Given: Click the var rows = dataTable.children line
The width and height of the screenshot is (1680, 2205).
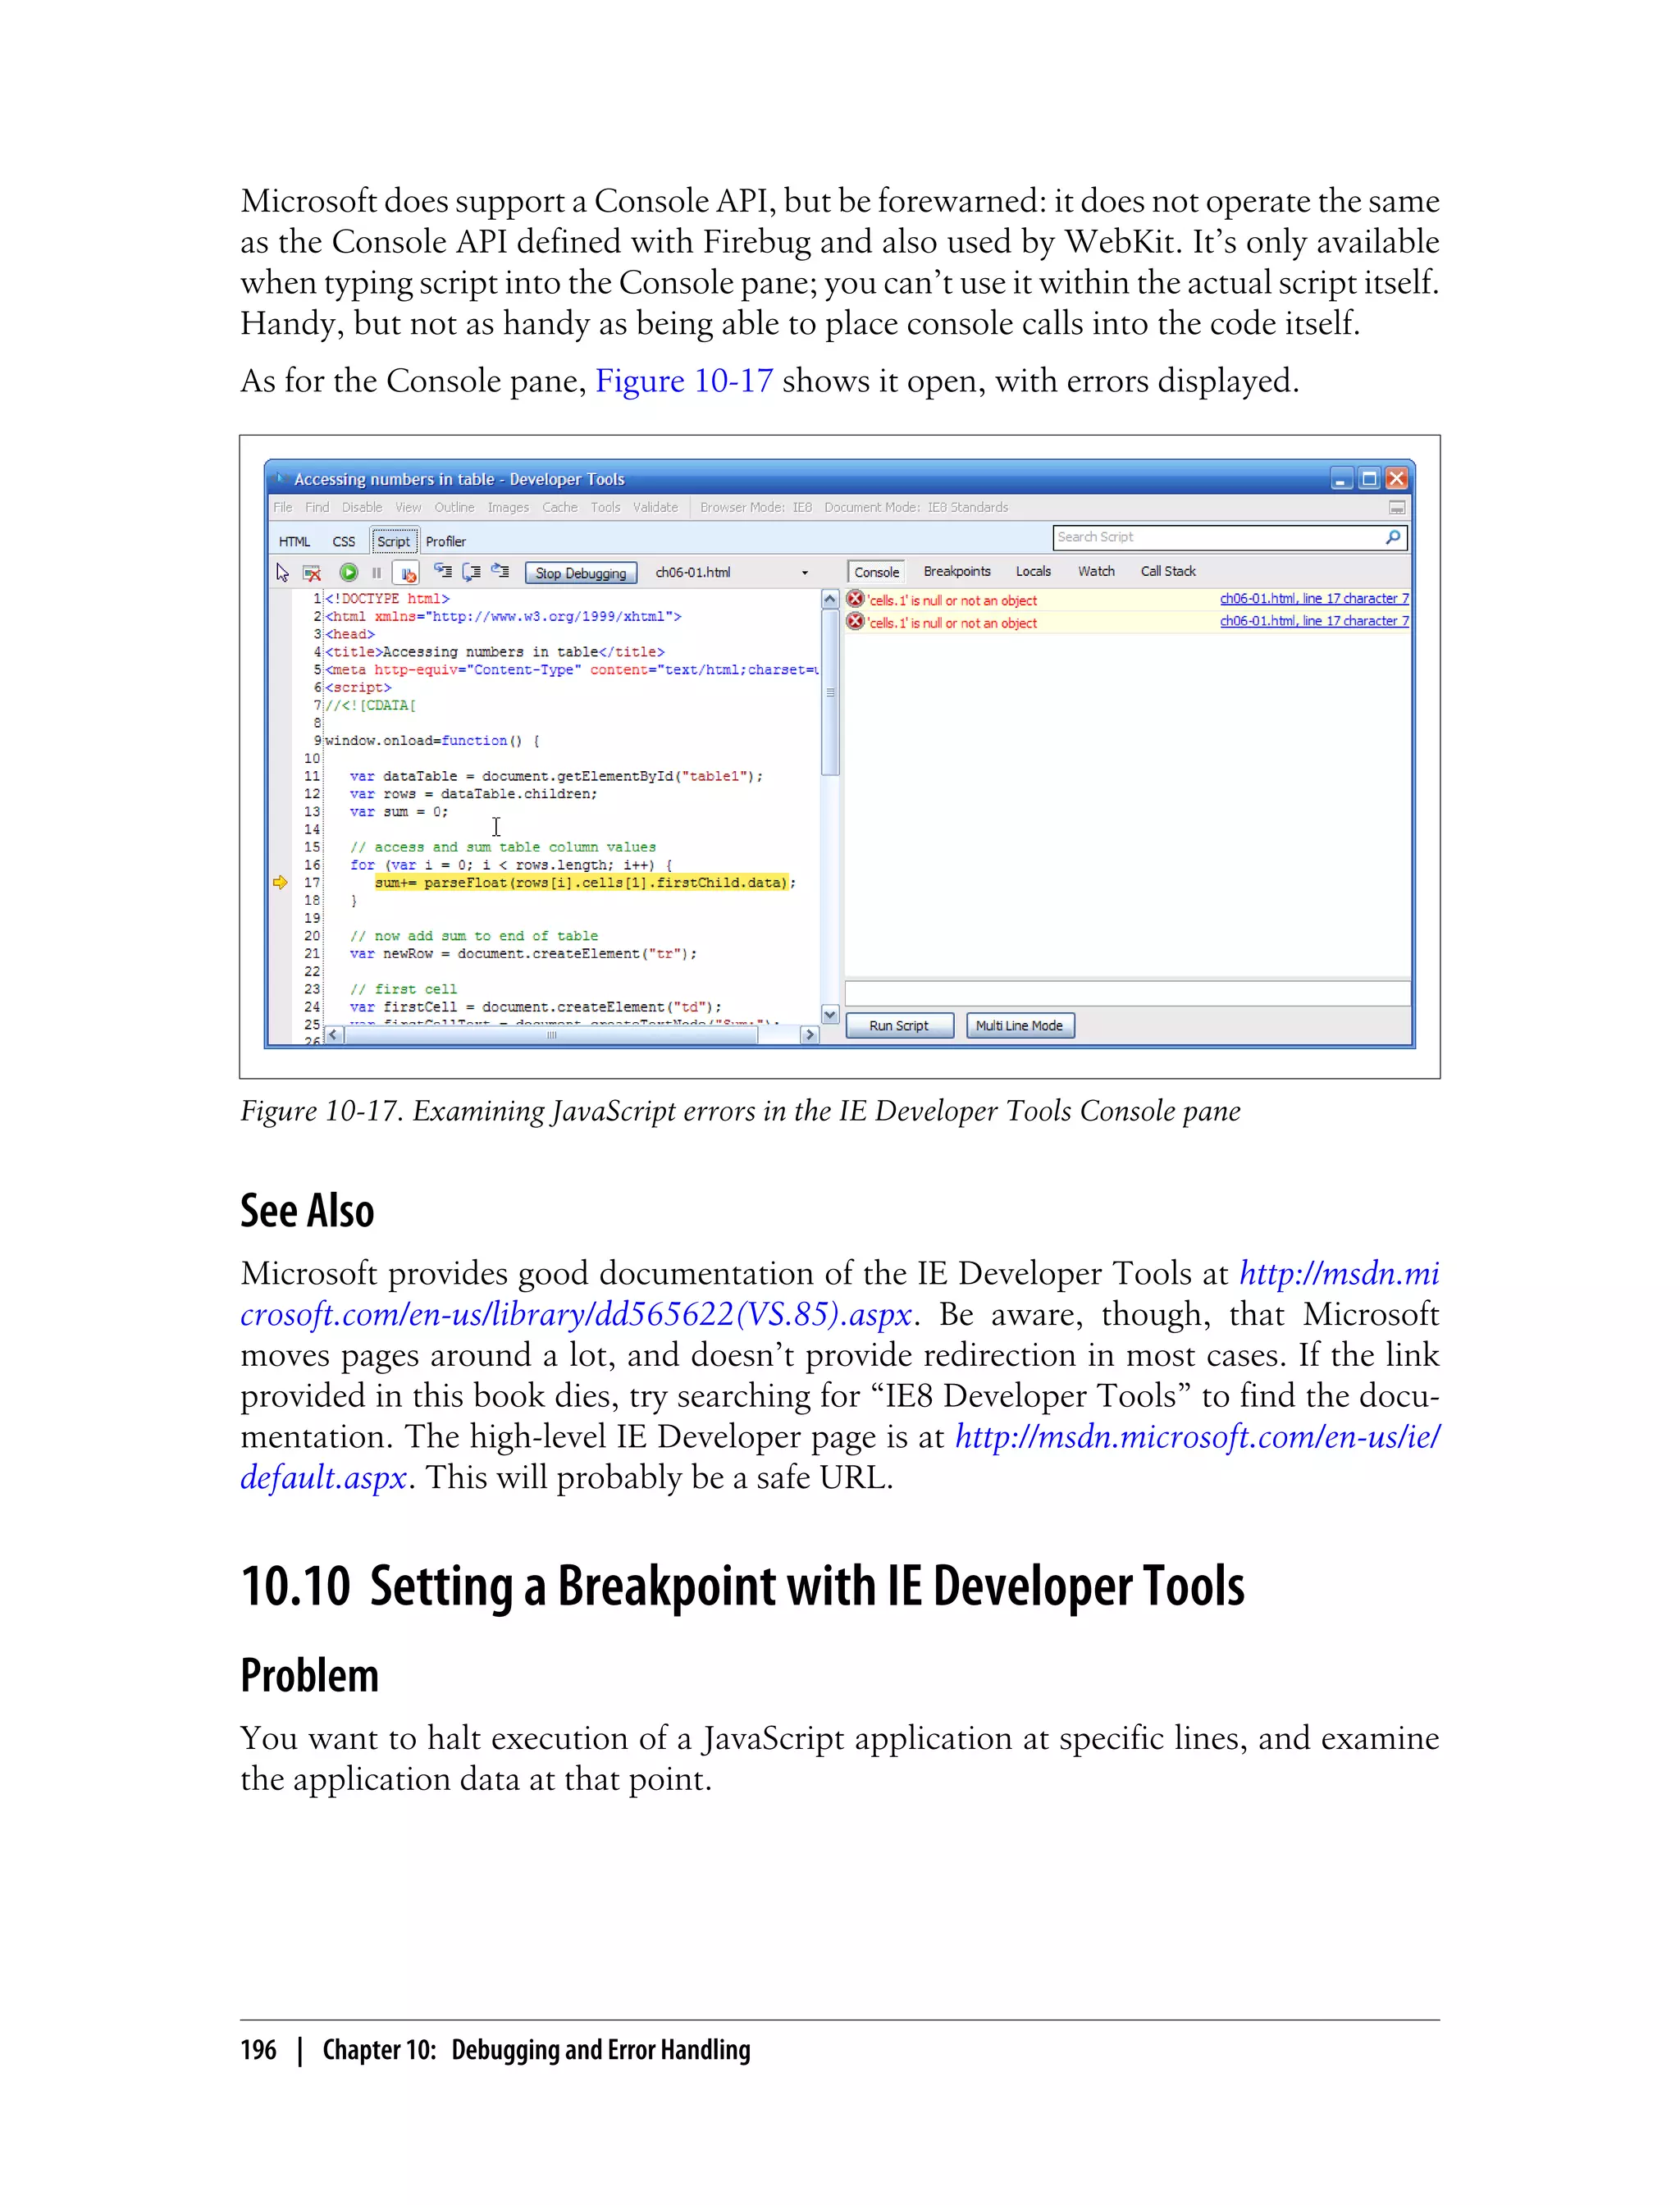Looking at the screenshot, I should 473,793.
